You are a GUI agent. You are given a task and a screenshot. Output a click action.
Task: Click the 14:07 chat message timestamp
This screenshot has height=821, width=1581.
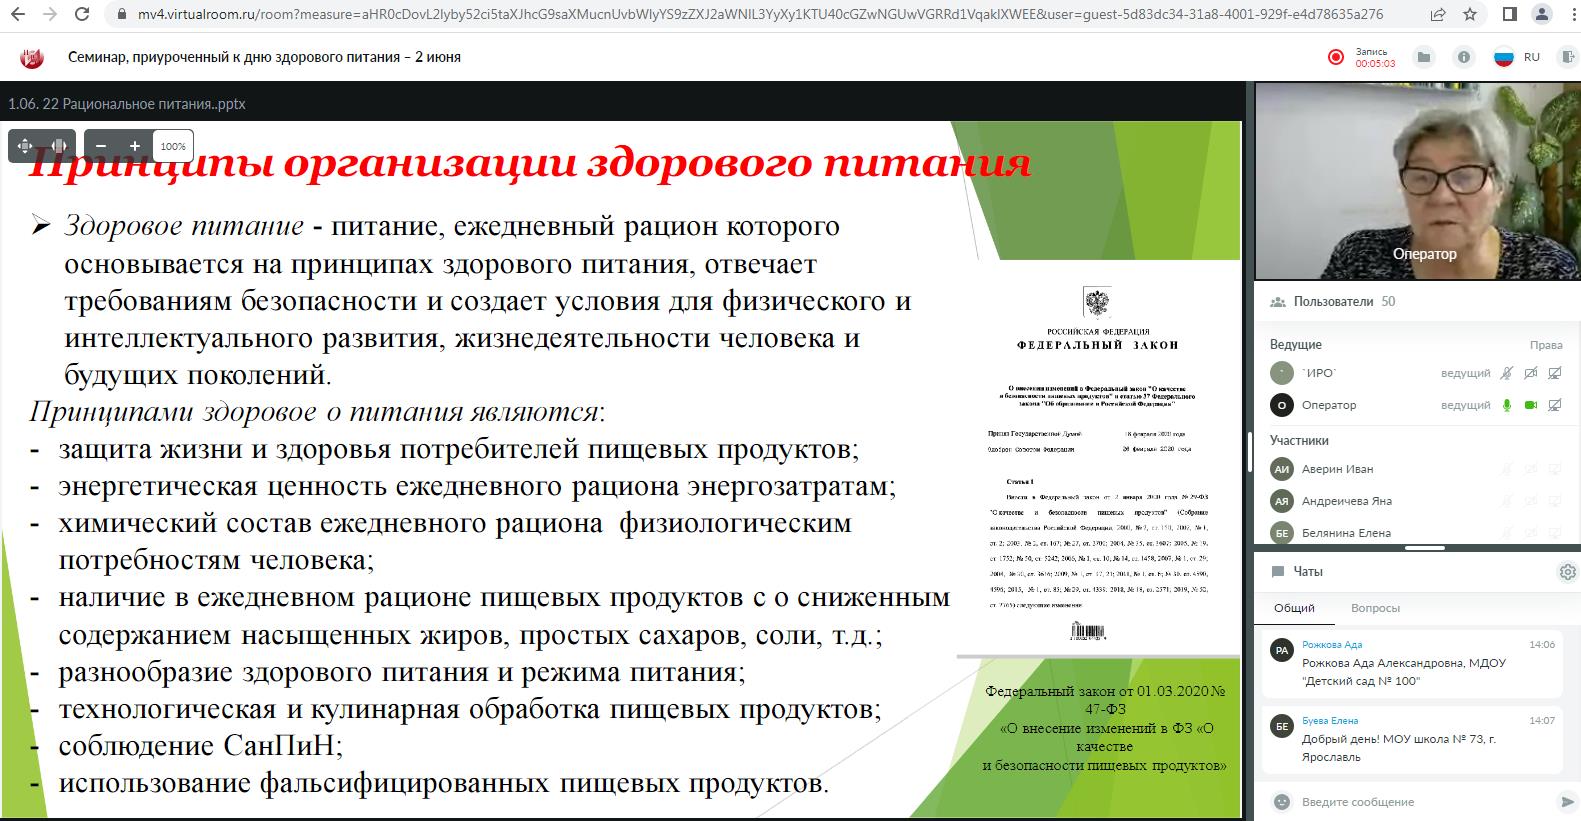pyautogui.click(x=1542, y=721)
